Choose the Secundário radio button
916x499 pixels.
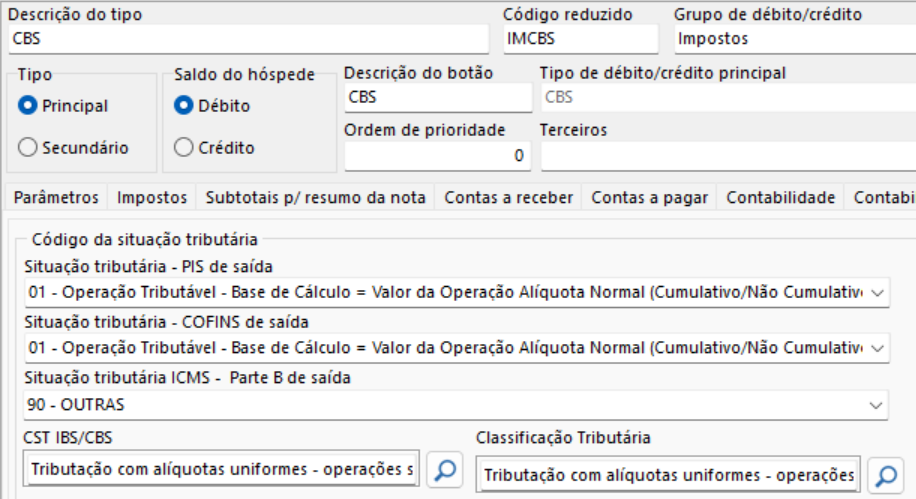coord(28,147)
